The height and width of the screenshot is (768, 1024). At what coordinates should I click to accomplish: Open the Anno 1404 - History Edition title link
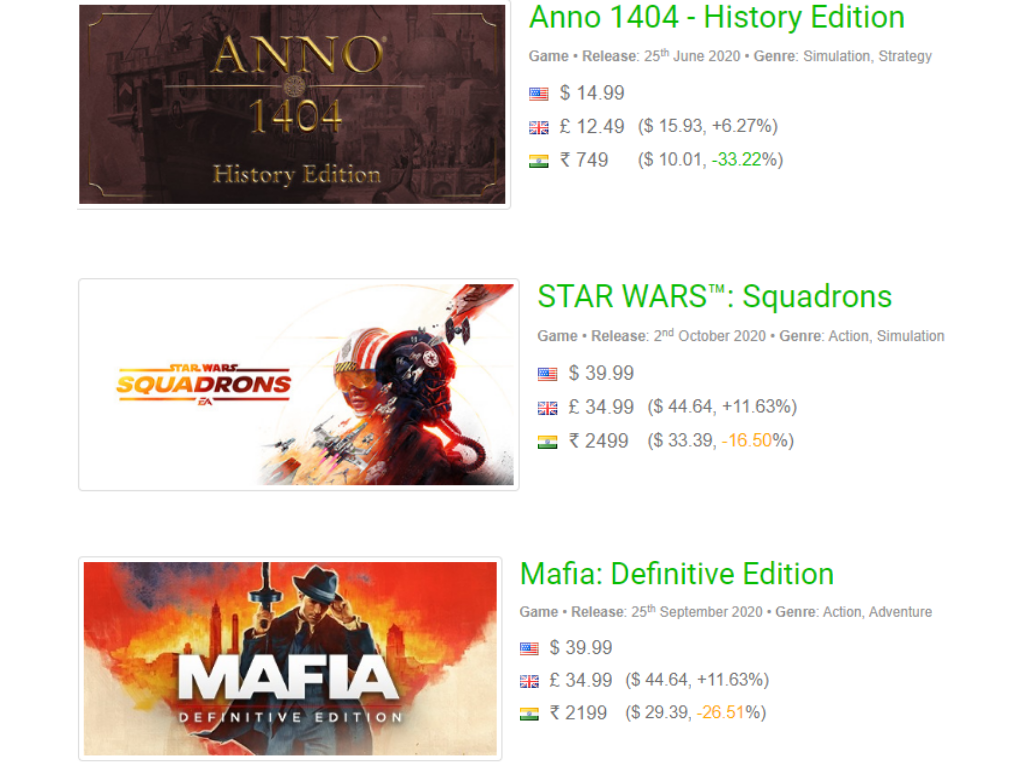(x=716, y=17)
